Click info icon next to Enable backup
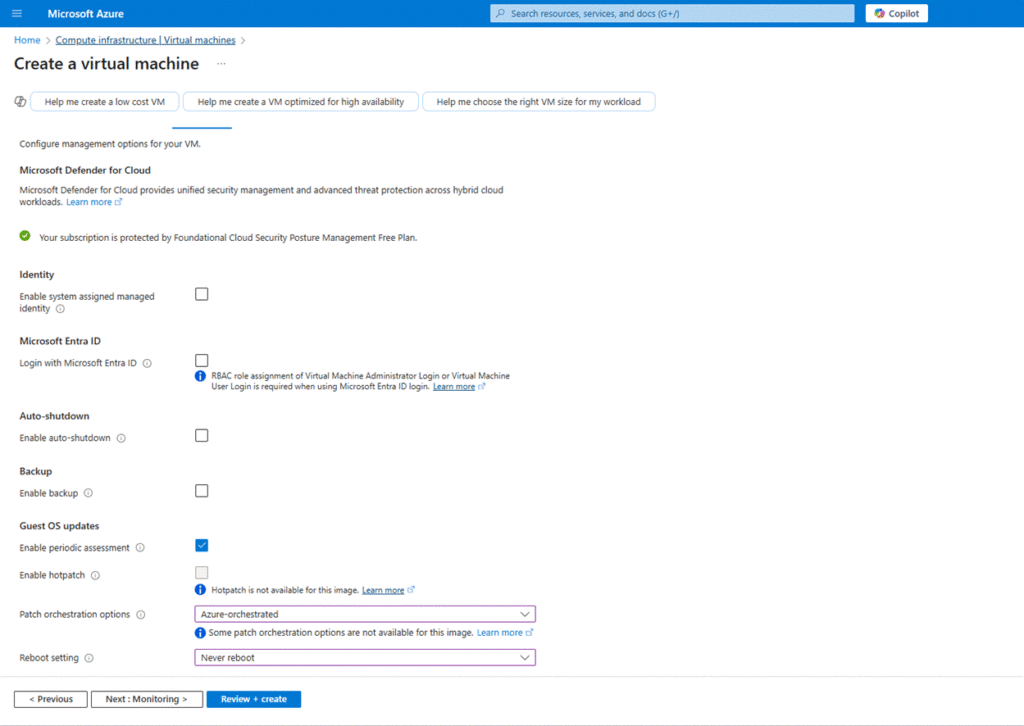Screen dimensions: 1024x726 pyautogui.click(x=88, y=493)
